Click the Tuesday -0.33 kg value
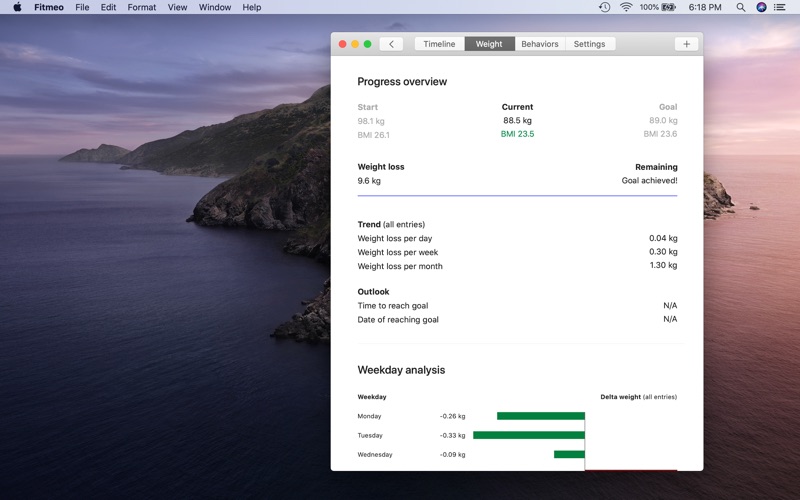Image resolution: width=800 pixels, height=500 pixels. [453, 435]
